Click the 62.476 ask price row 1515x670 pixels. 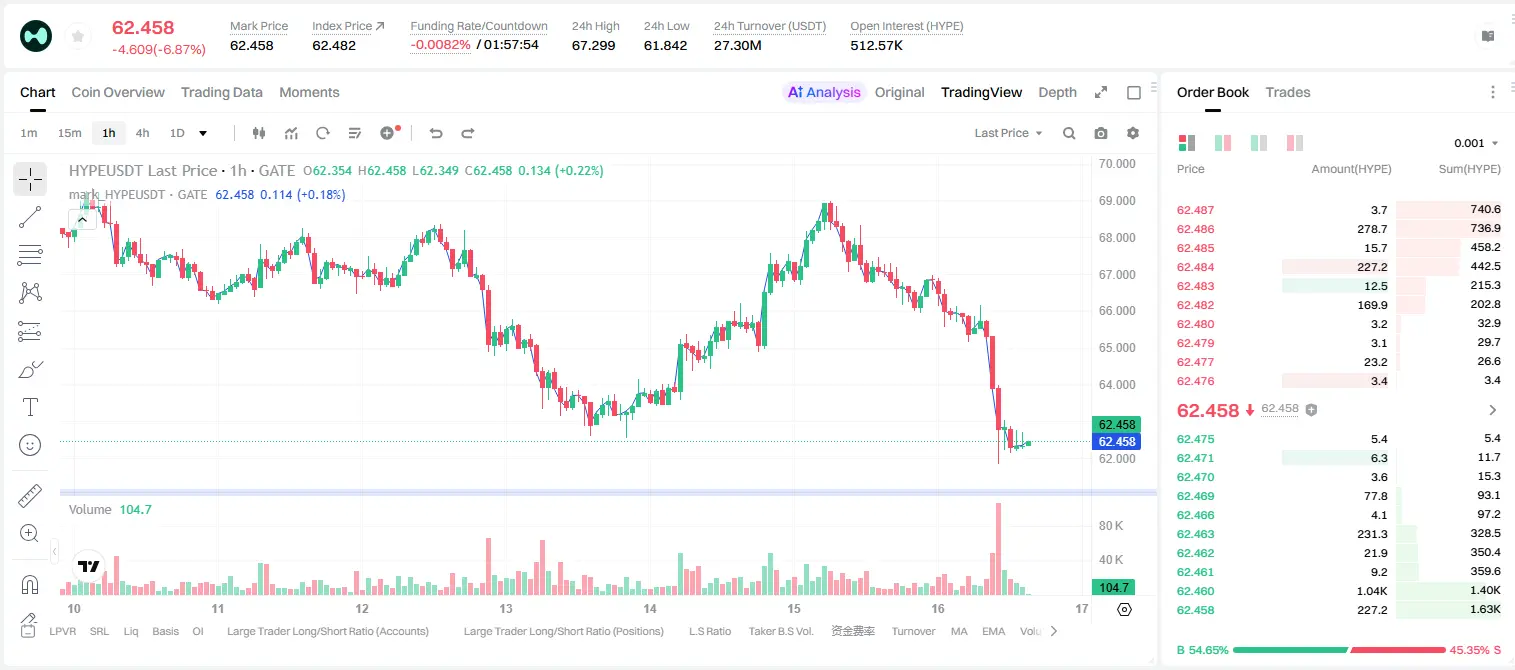pyautogui.click(x=1339, y=380)
